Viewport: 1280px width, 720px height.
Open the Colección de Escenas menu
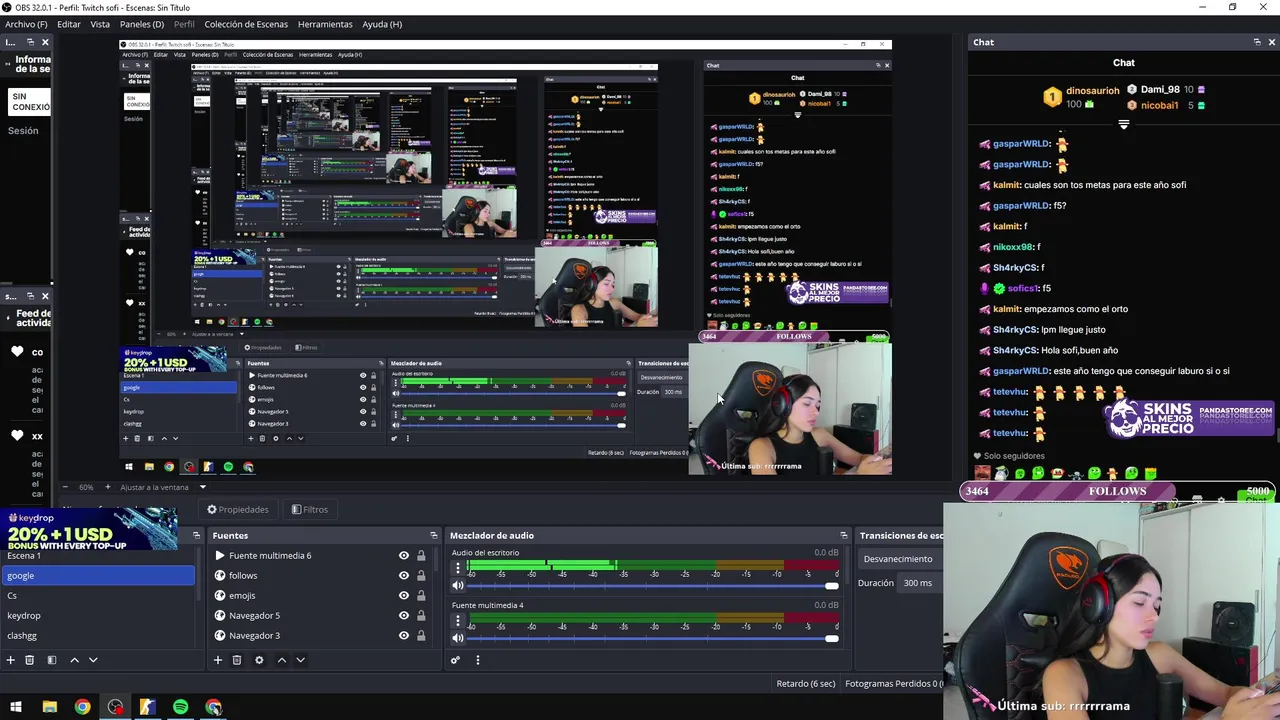(246, 24)
